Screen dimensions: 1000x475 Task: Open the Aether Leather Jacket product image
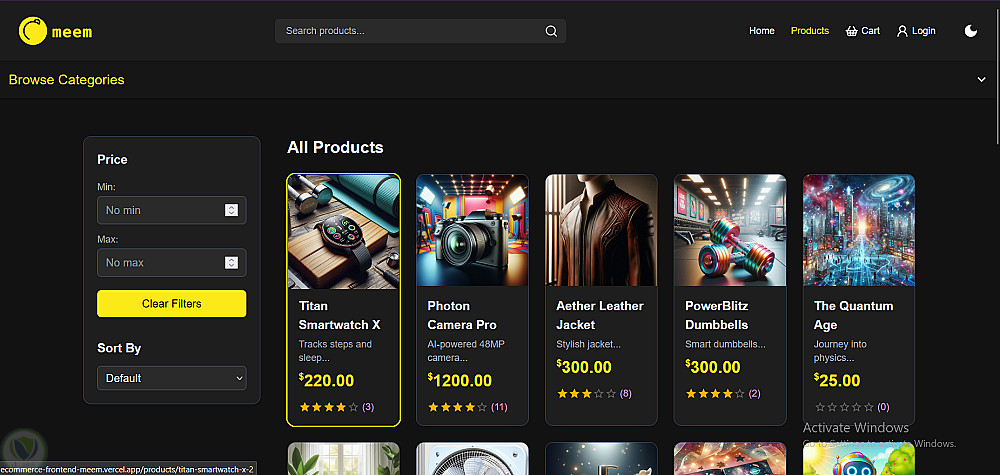[601, 230]
